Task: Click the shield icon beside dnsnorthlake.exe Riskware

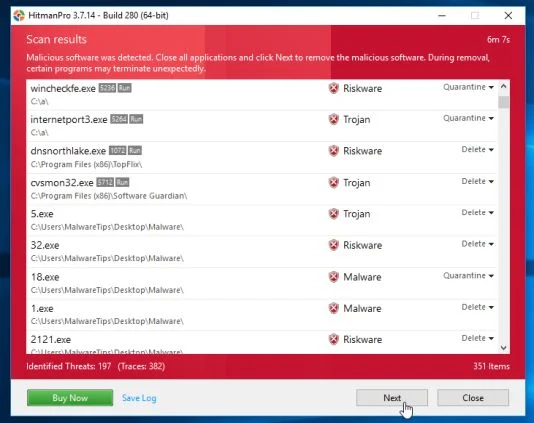Action: point(333,151)
